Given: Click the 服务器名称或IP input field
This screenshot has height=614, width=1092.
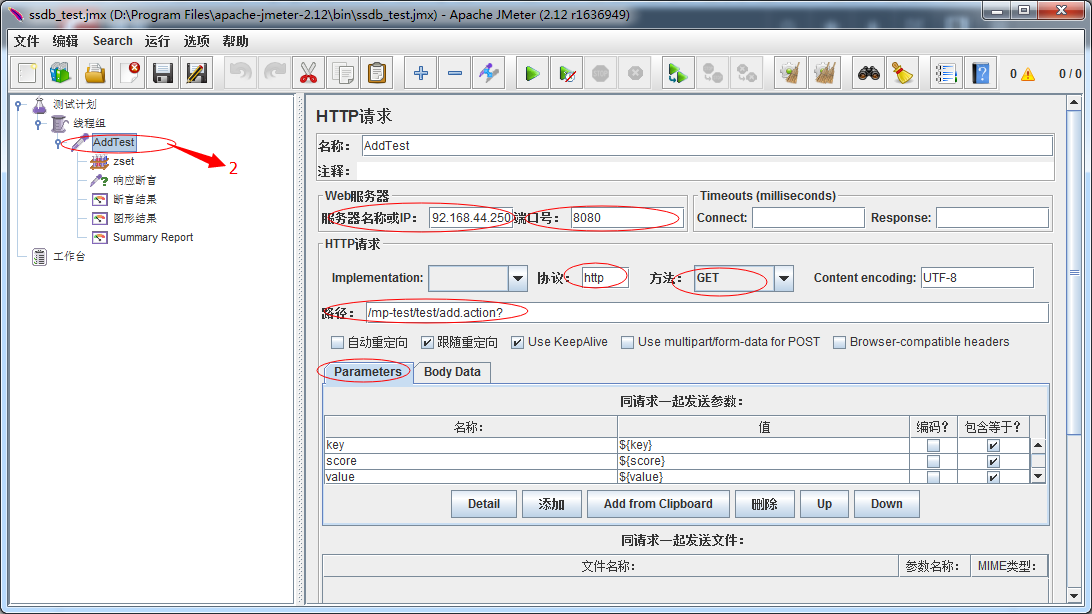Looking at the screenshot, I should click(x=471, y=218).
